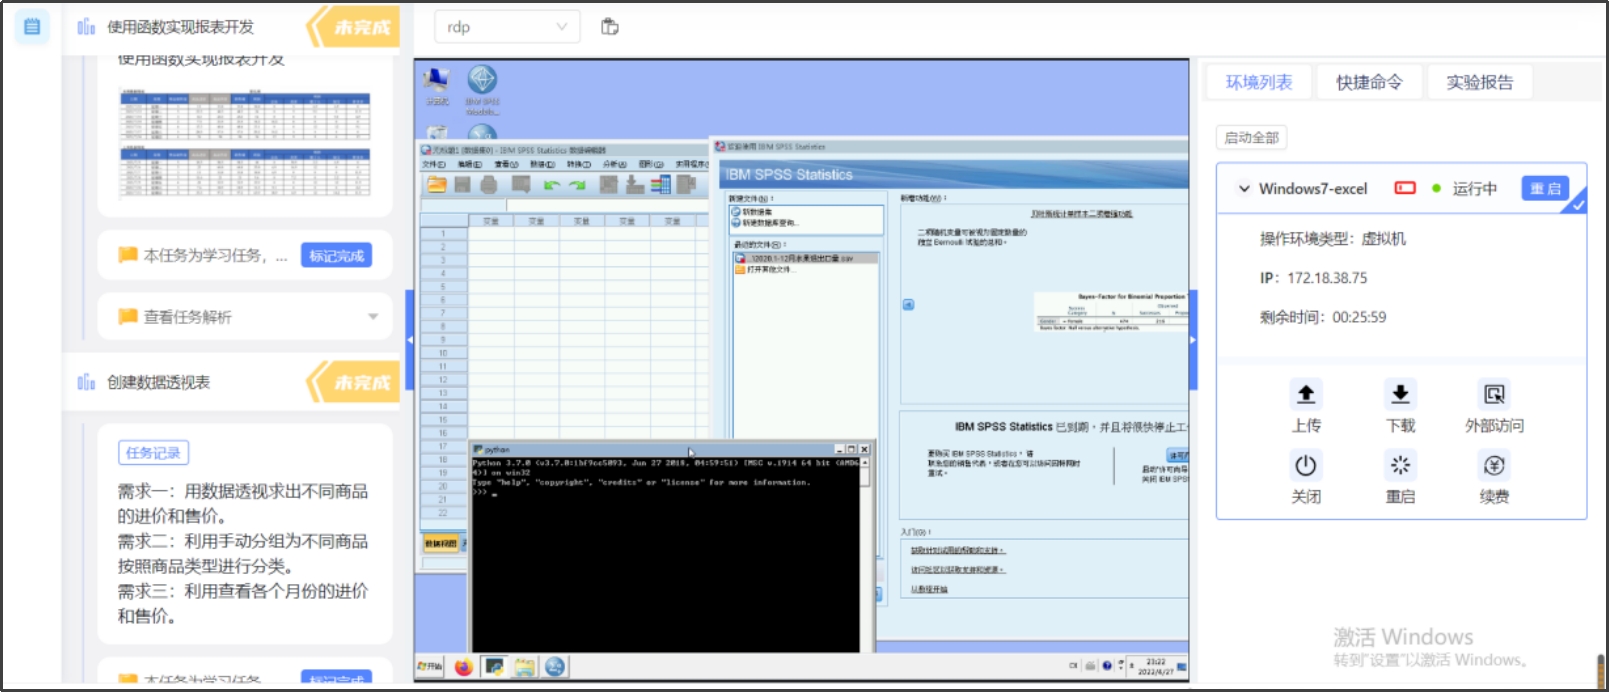Click the 任务记录 tag button
Viewport: 1609px width, 692px height.
(153, 453)
